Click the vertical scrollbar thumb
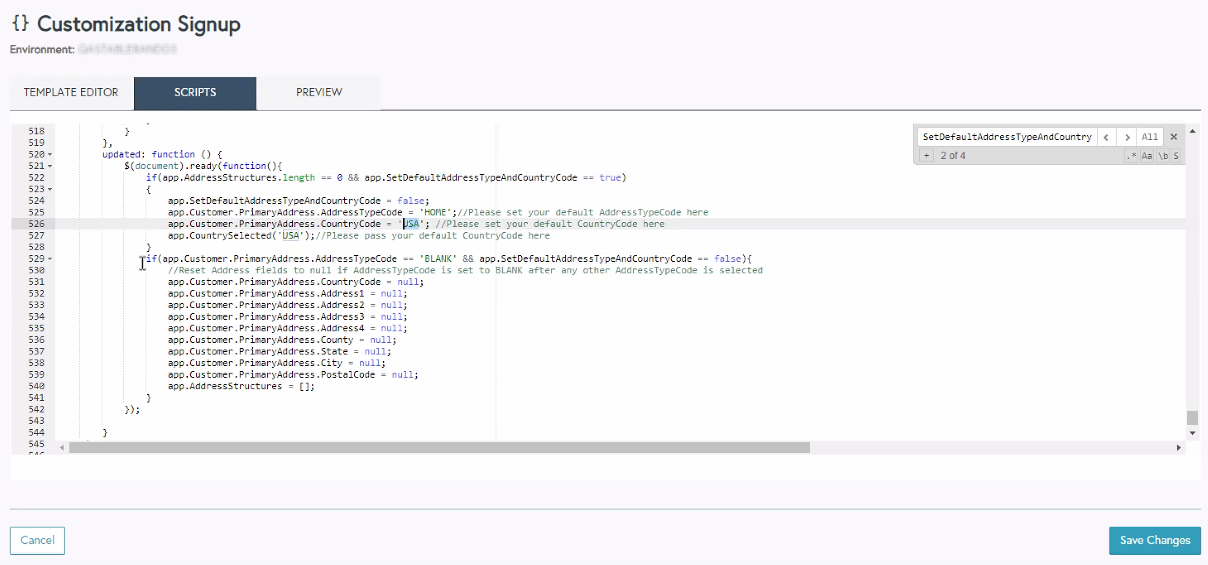Viewport: 1208px width, 565px height. tap(1191, 418)
